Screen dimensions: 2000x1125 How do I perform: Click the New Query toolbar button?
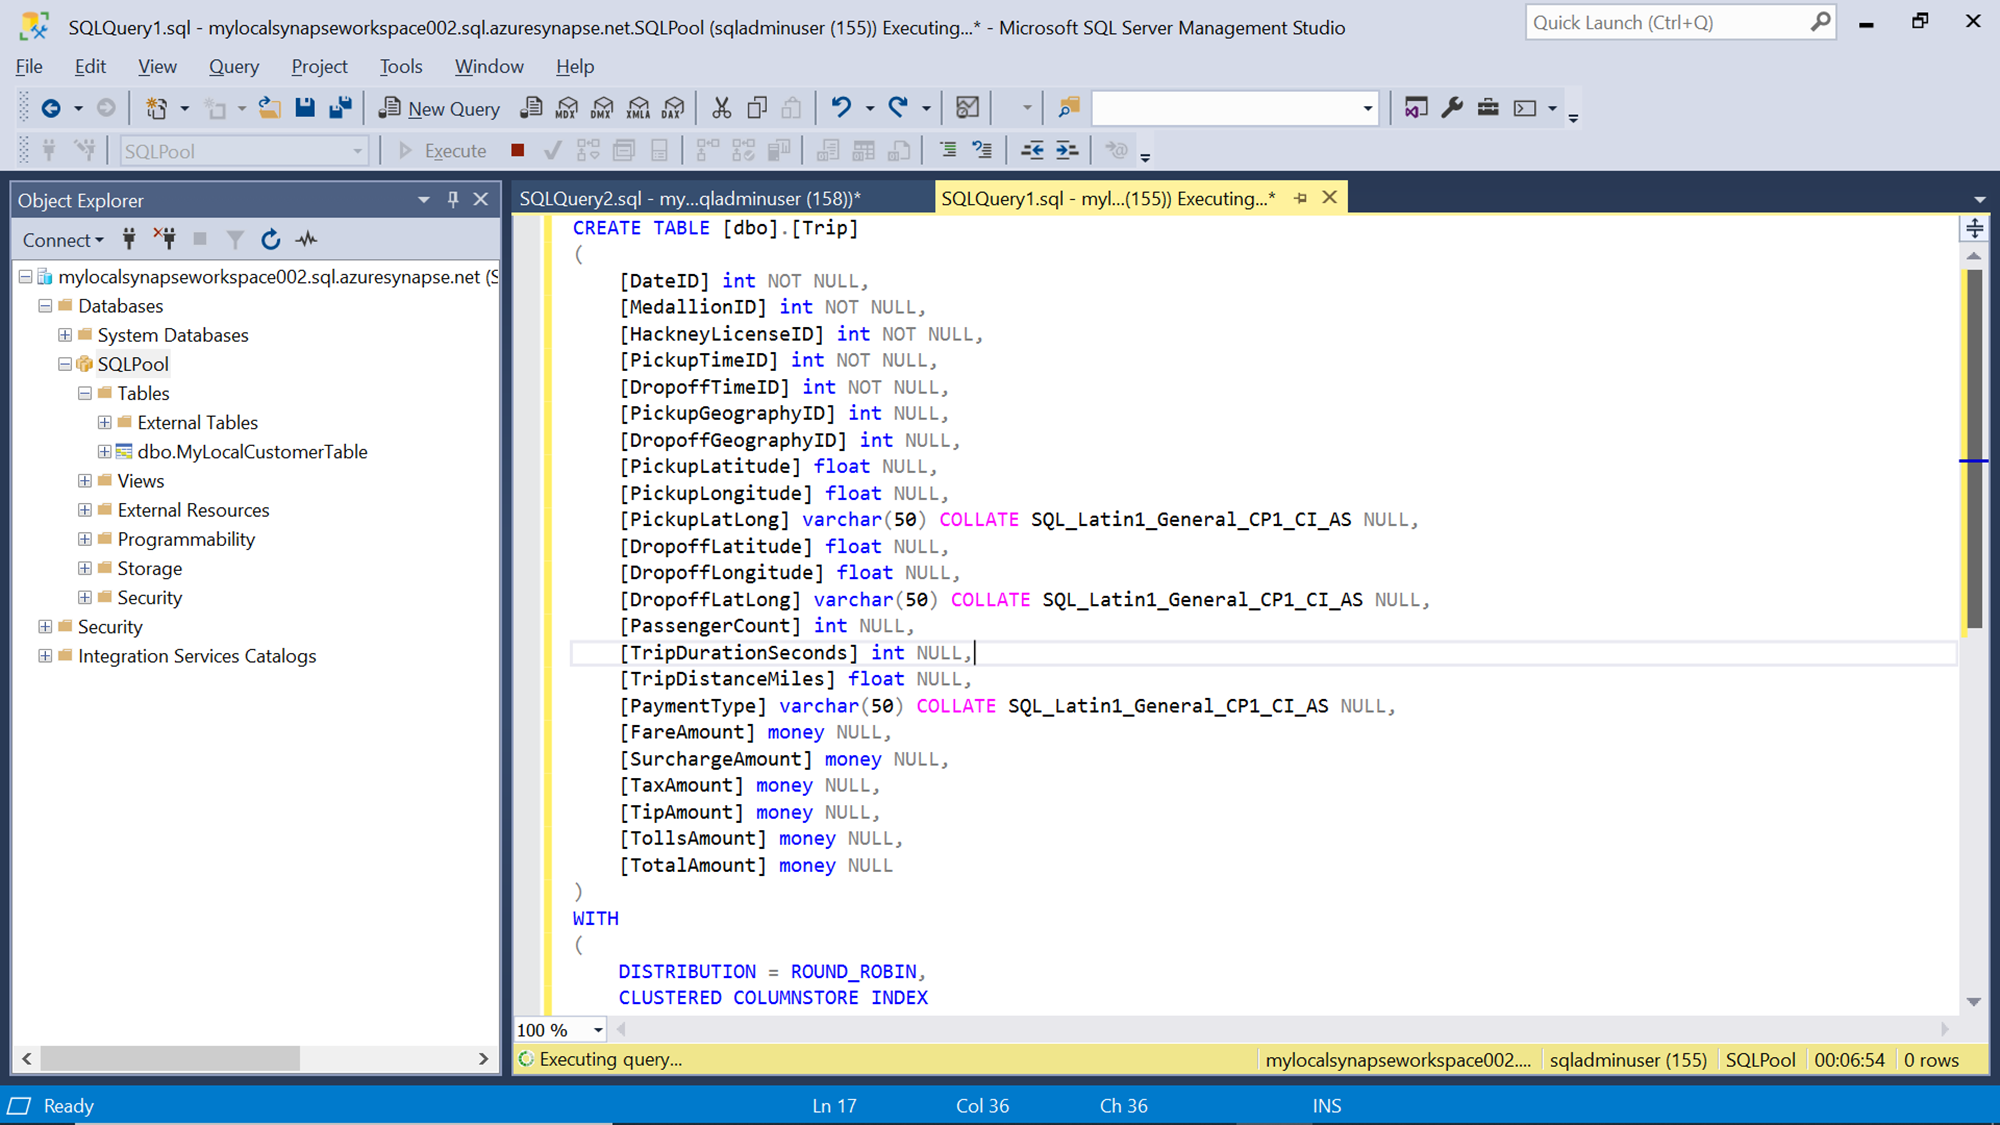(439, 108)
